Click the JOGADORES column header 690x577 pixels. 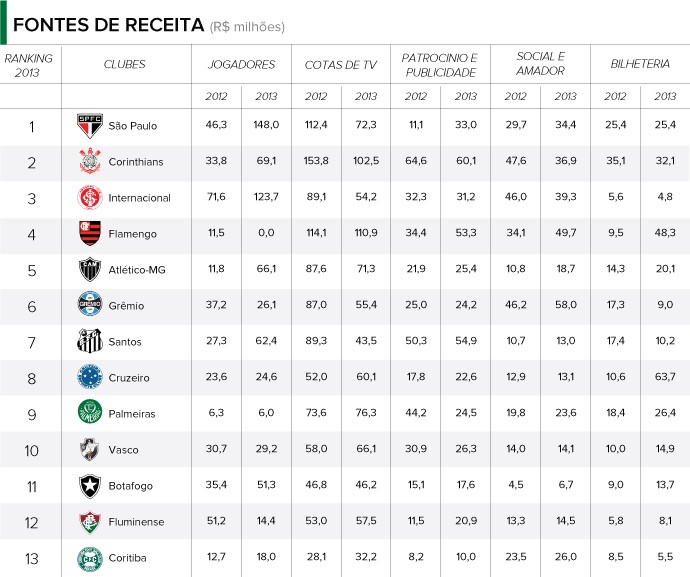(241, 64)
